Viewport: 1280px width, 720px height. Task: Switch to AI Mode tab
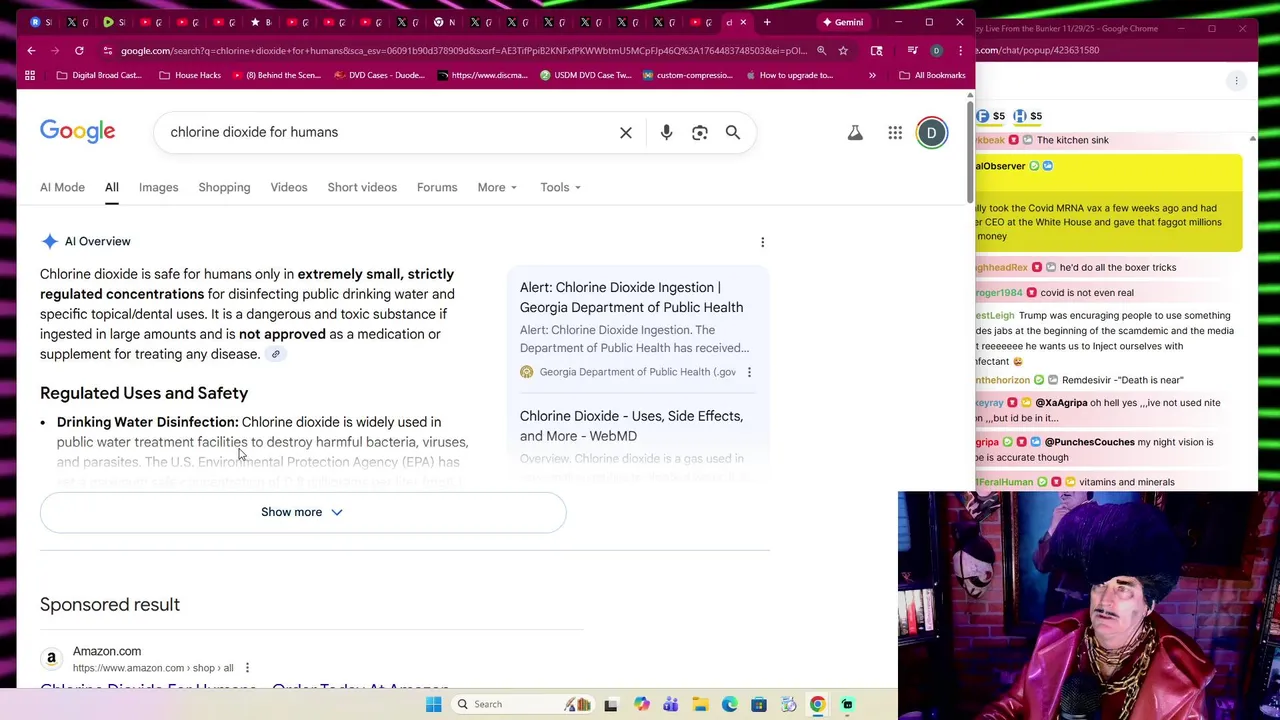[62, 187]
